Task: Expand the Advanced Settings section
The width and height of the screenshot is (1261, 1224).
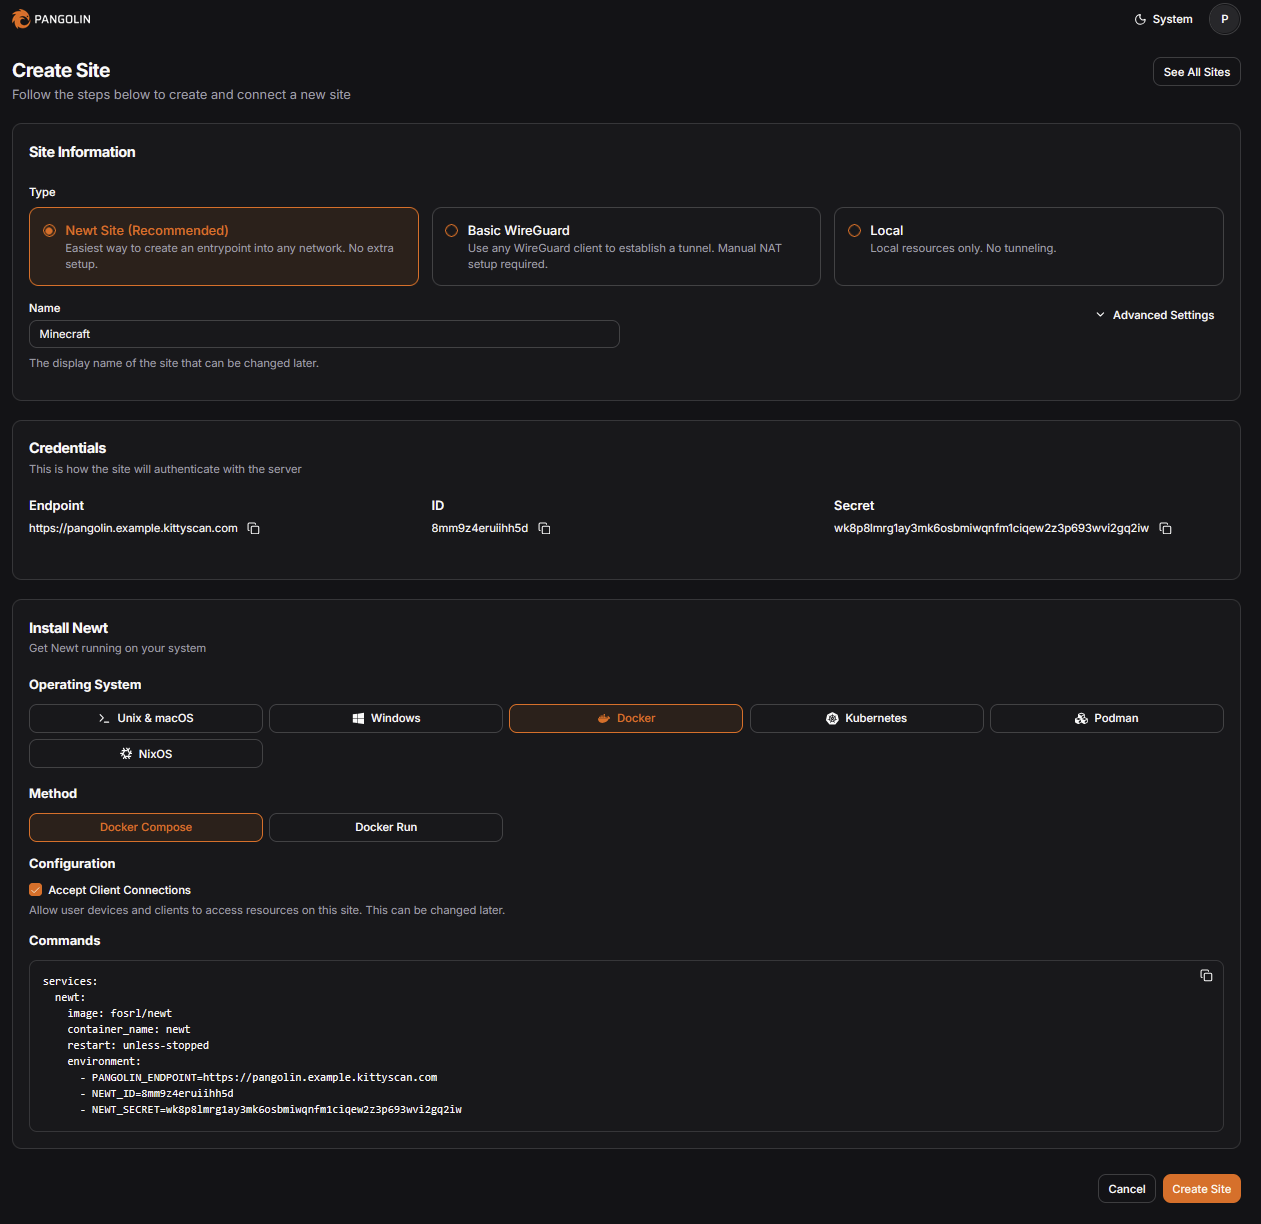Action: coord(1155,314)
